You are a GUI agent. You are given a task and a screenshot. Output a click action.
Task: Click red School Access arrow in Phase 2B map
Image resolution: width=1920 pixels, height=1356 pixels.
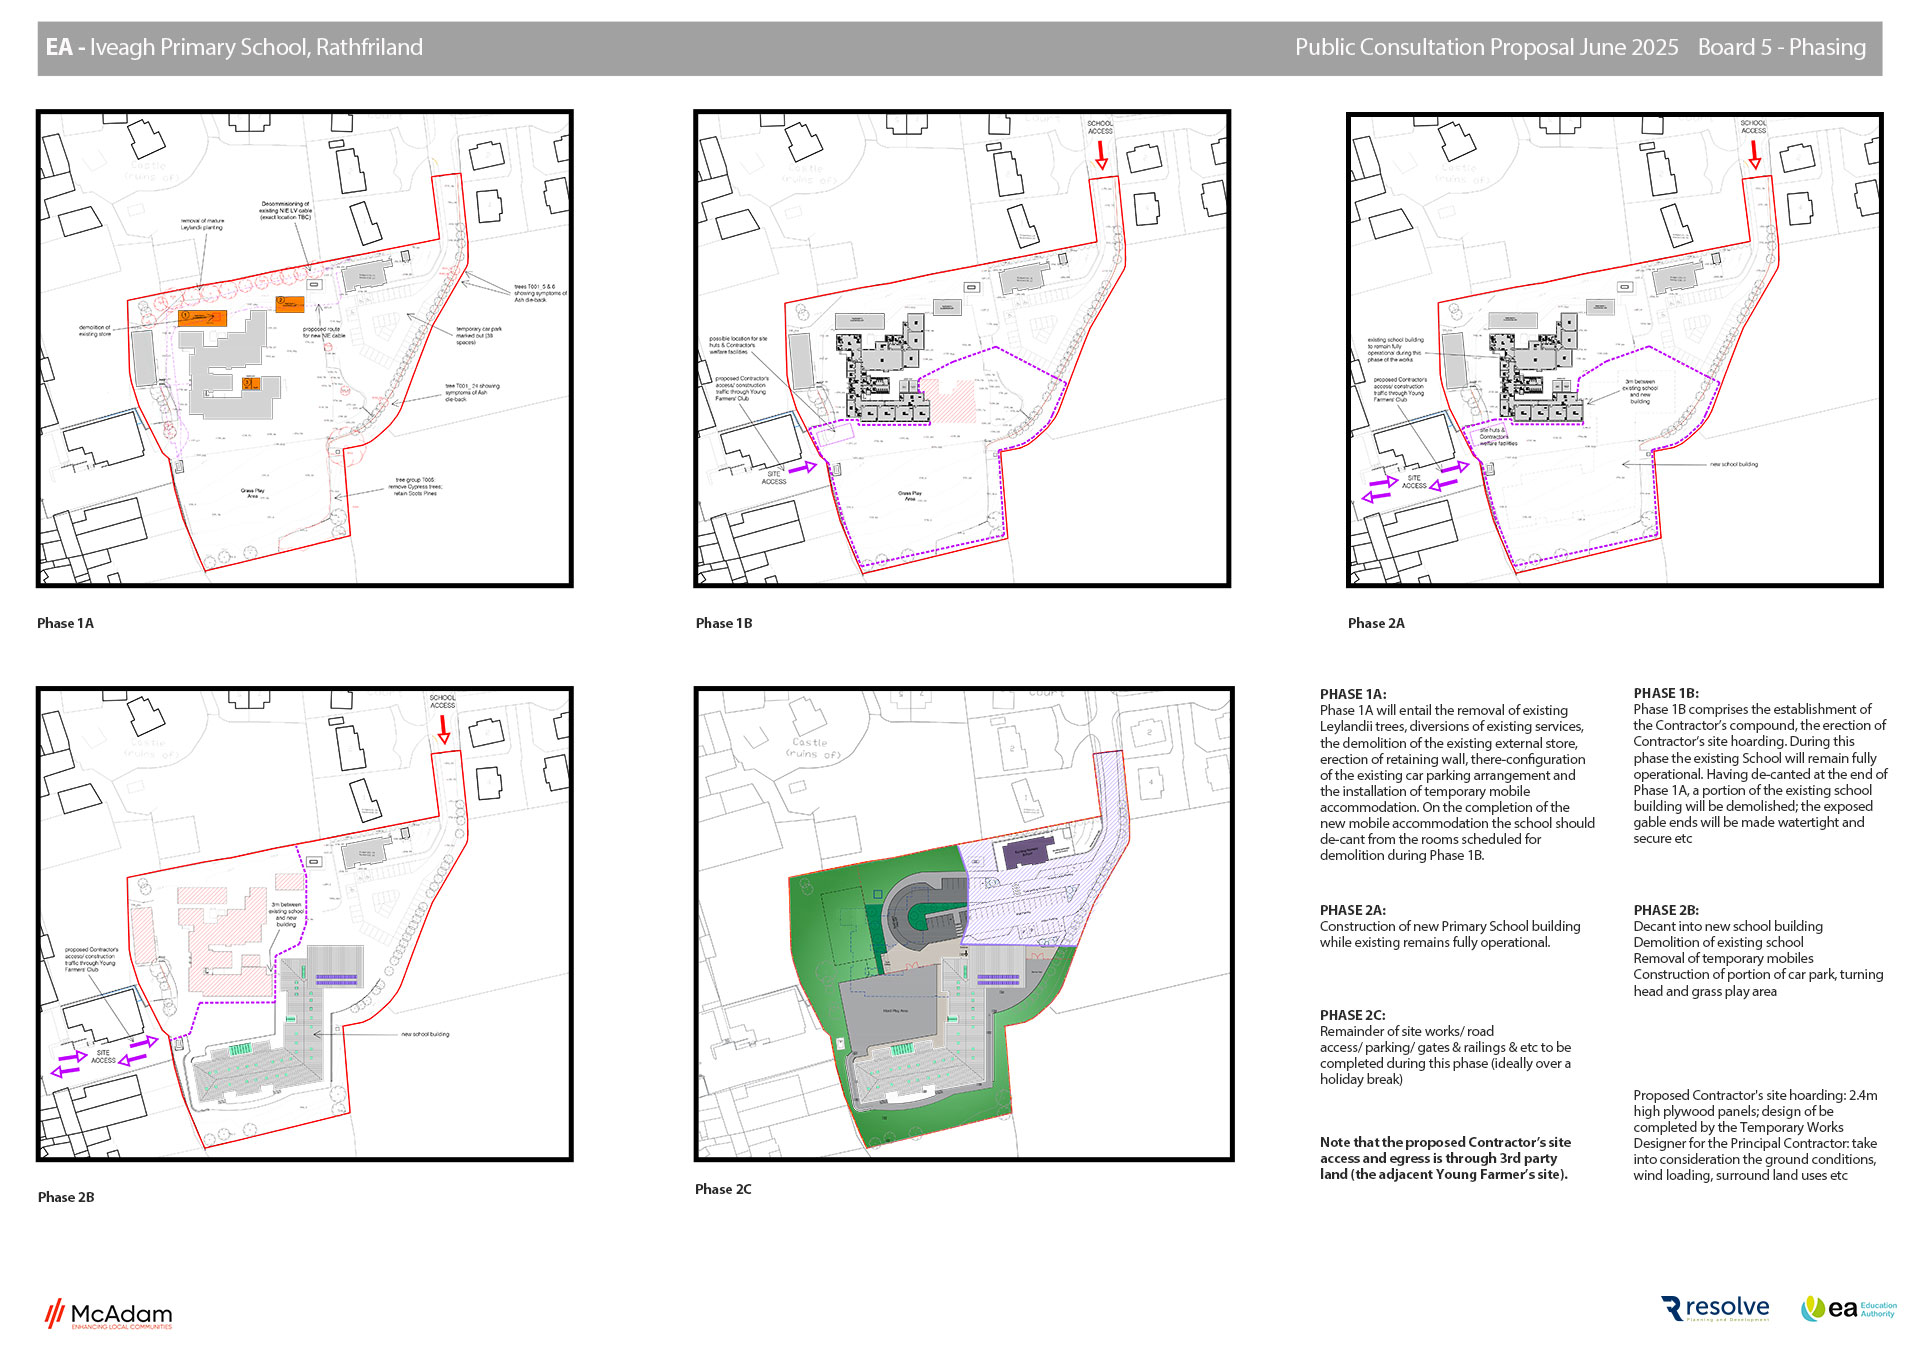coord(443,729)
